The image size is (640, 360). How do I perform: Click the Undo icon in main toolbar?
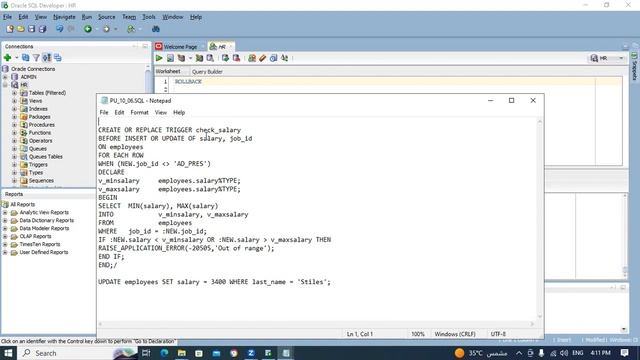(x=60, y=29)
